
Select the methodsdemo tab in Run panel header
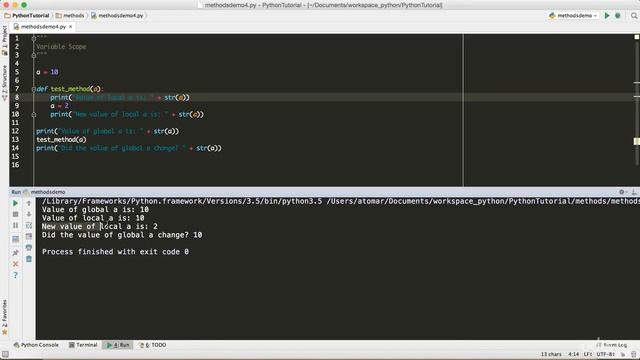coord(45,192)
